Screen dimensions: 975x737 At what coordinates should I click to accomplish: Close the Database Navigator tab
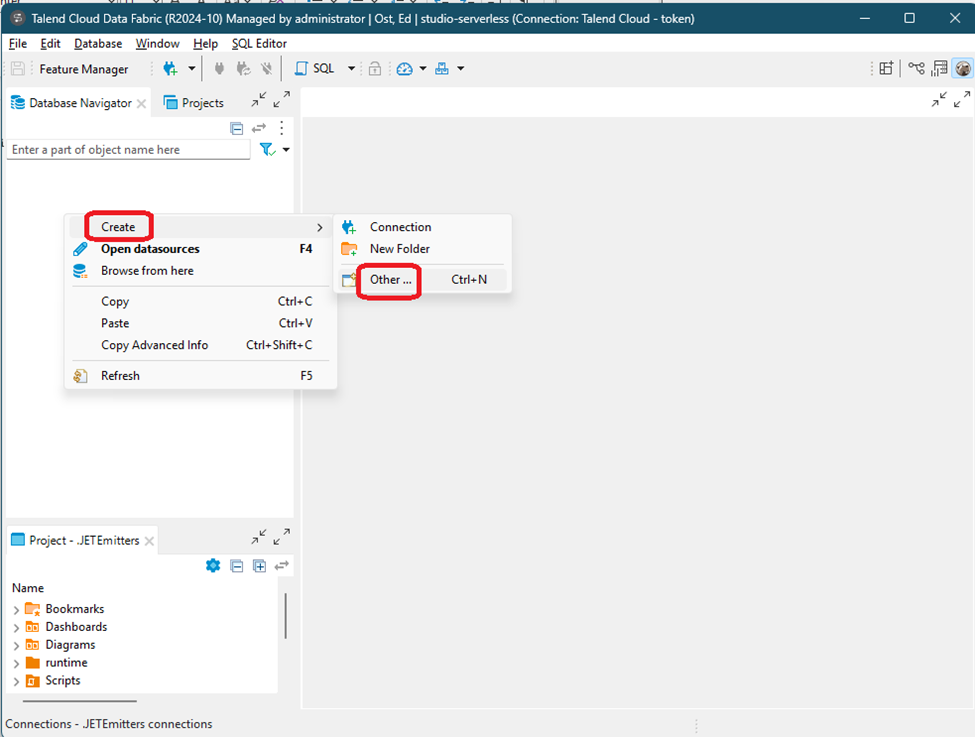coord(142,103)
